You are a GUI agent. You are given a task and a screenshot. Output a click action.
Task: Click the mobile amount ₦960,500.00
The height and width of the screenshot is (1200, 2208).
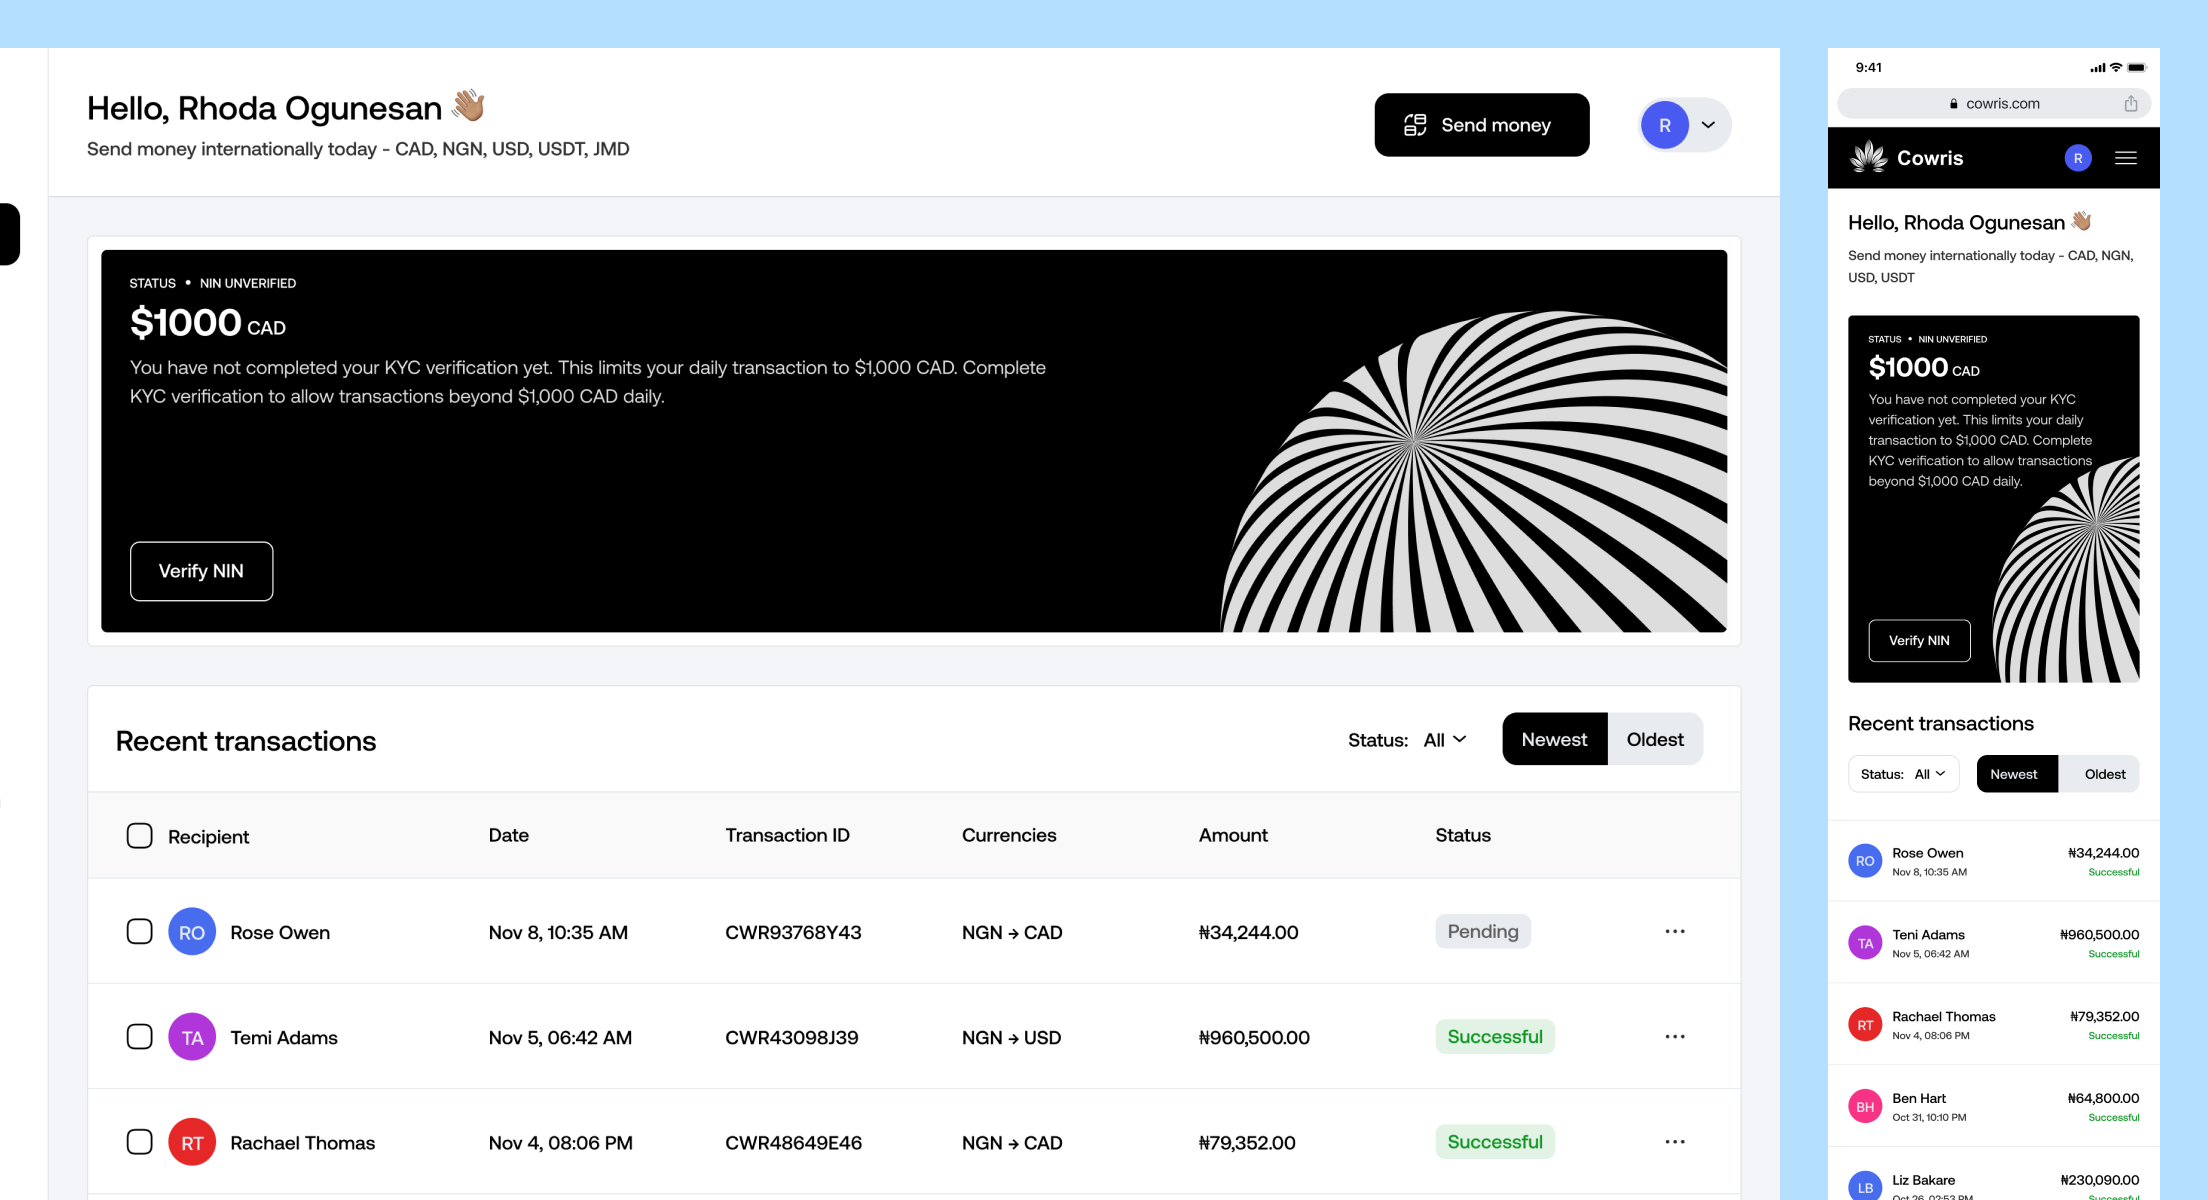2099,935
